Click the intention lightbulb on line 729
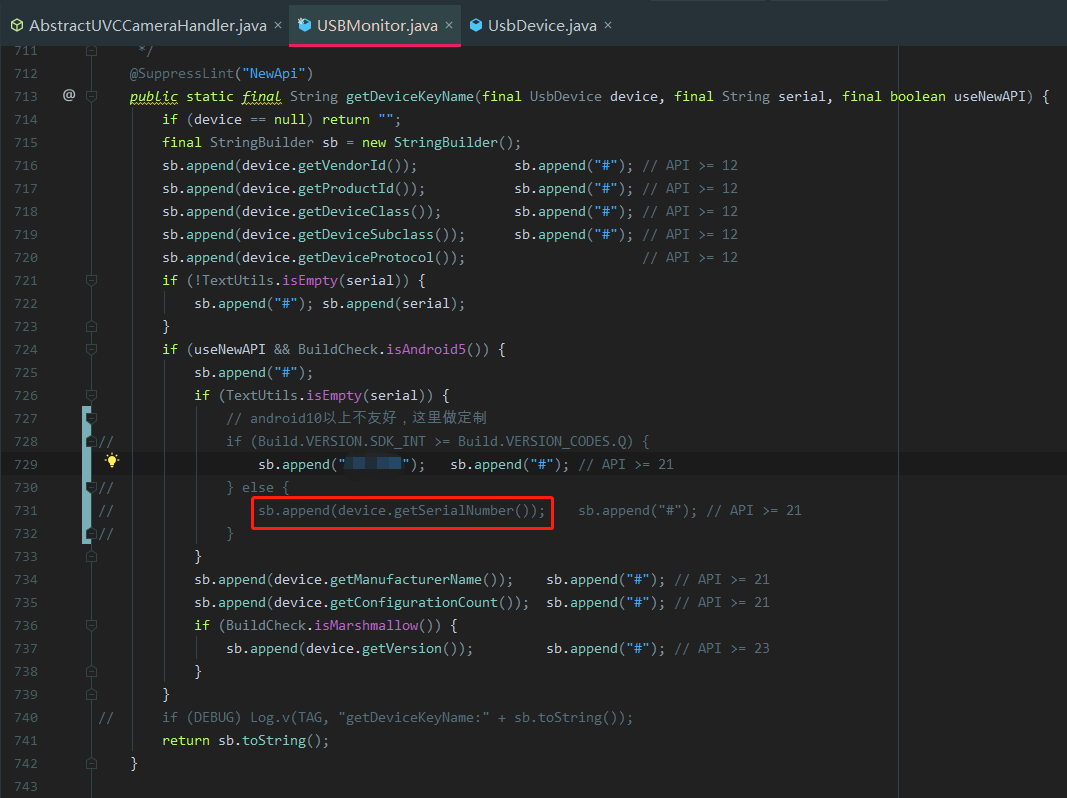The width and height of the screenshot is (1067, 798). [x=112, y=461]
